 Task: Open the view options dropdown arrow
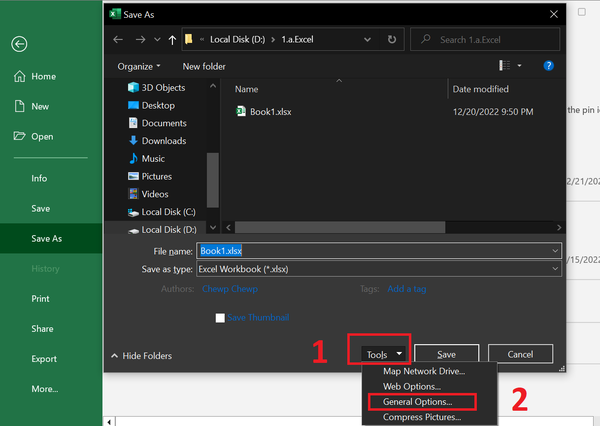click(519, 66)
